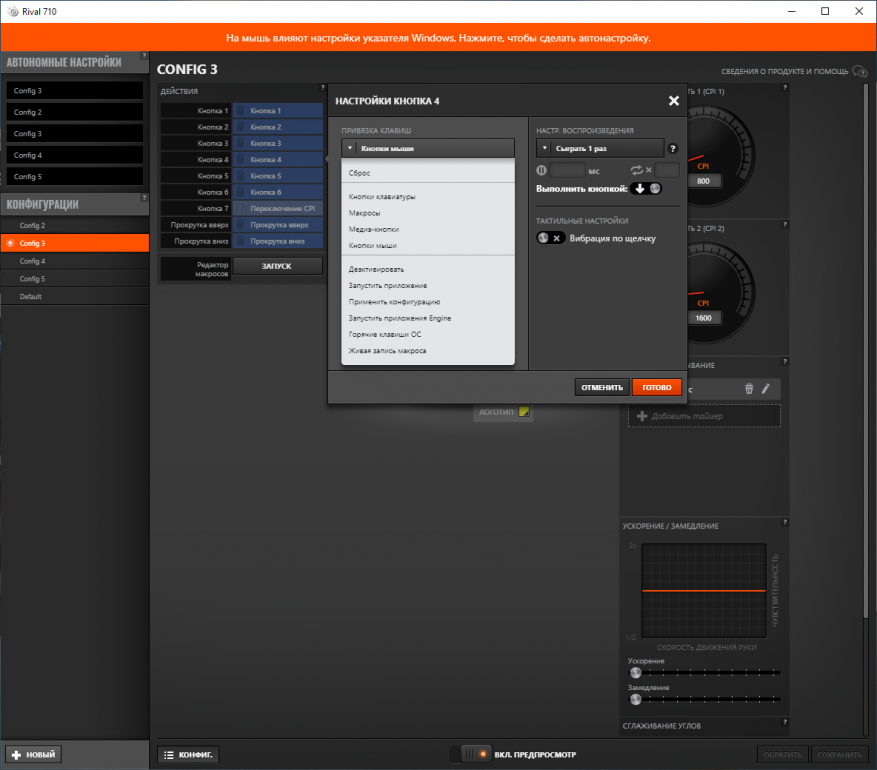Open help for Сглаживание углов

pos(785,722)
